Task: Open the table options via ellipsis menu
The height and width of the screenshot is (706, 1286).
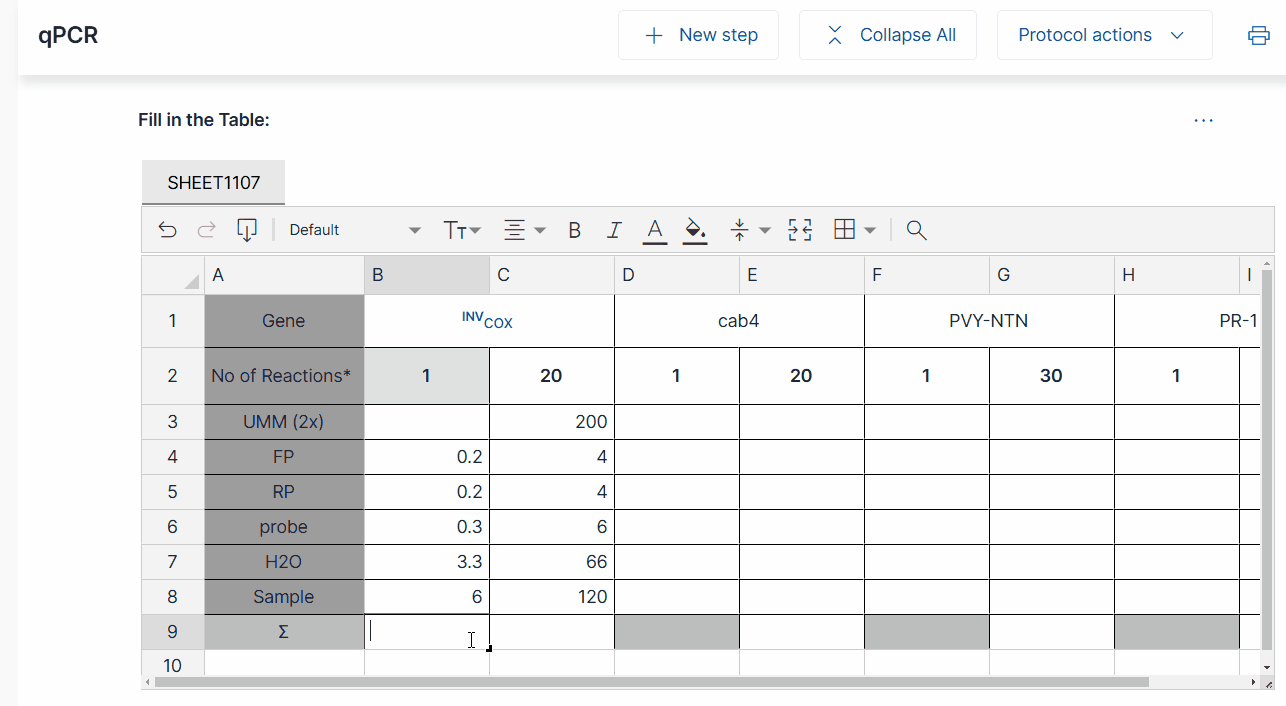Action: tap(1204, 120)
